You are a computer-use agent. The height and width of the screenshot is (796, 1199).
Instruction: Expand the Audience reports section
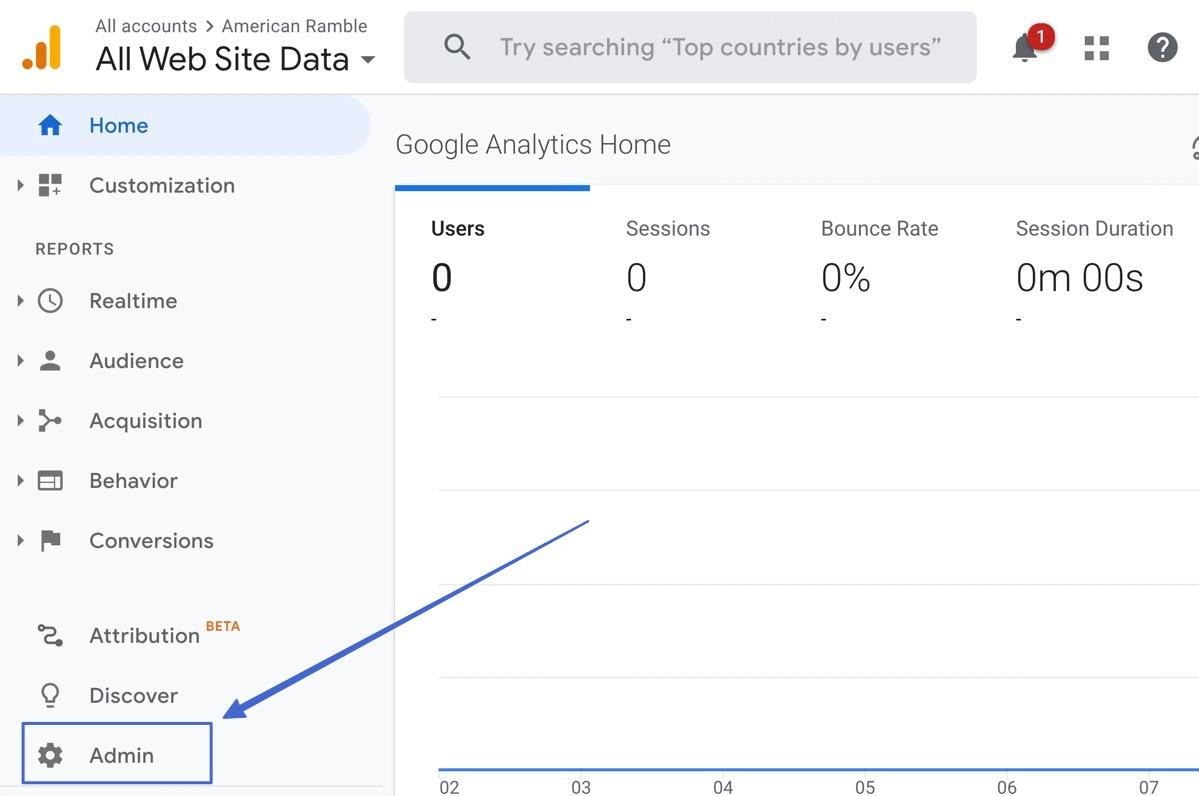point(19,360)
